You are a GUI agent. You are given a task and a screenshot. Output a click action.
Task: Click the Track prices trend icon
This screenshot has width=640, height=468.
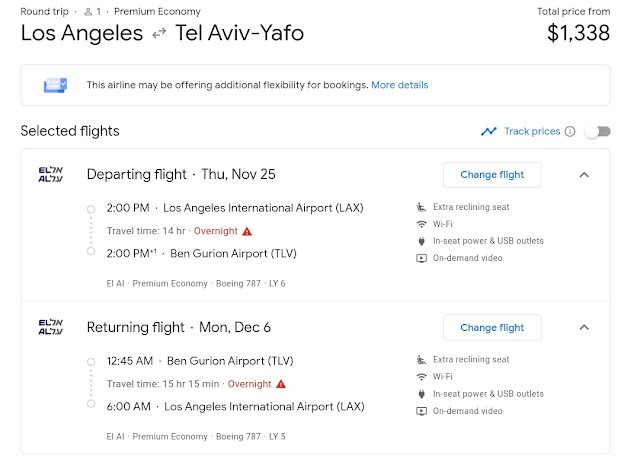[489, 131]
